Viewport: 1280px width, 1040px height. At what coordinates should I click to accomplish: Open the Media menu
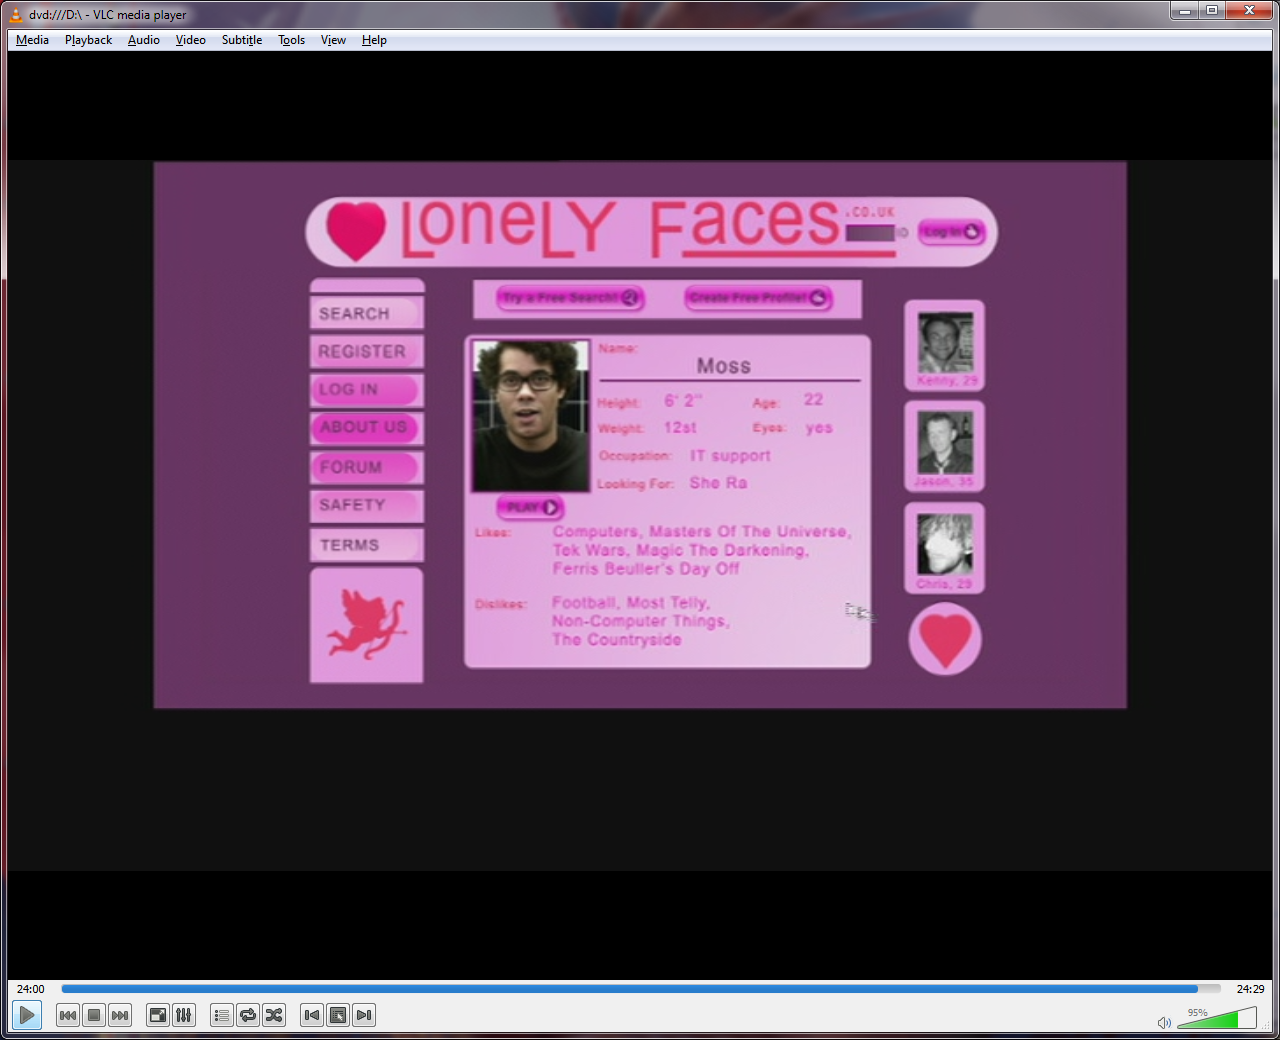click(x=32, y=40)
